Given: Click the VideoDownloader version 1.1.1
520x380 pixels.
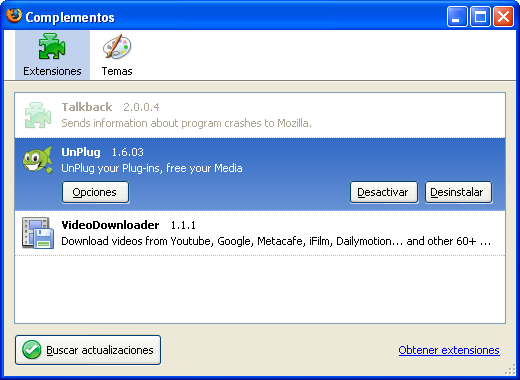Looking at the screenshot, I should point(183,225).
